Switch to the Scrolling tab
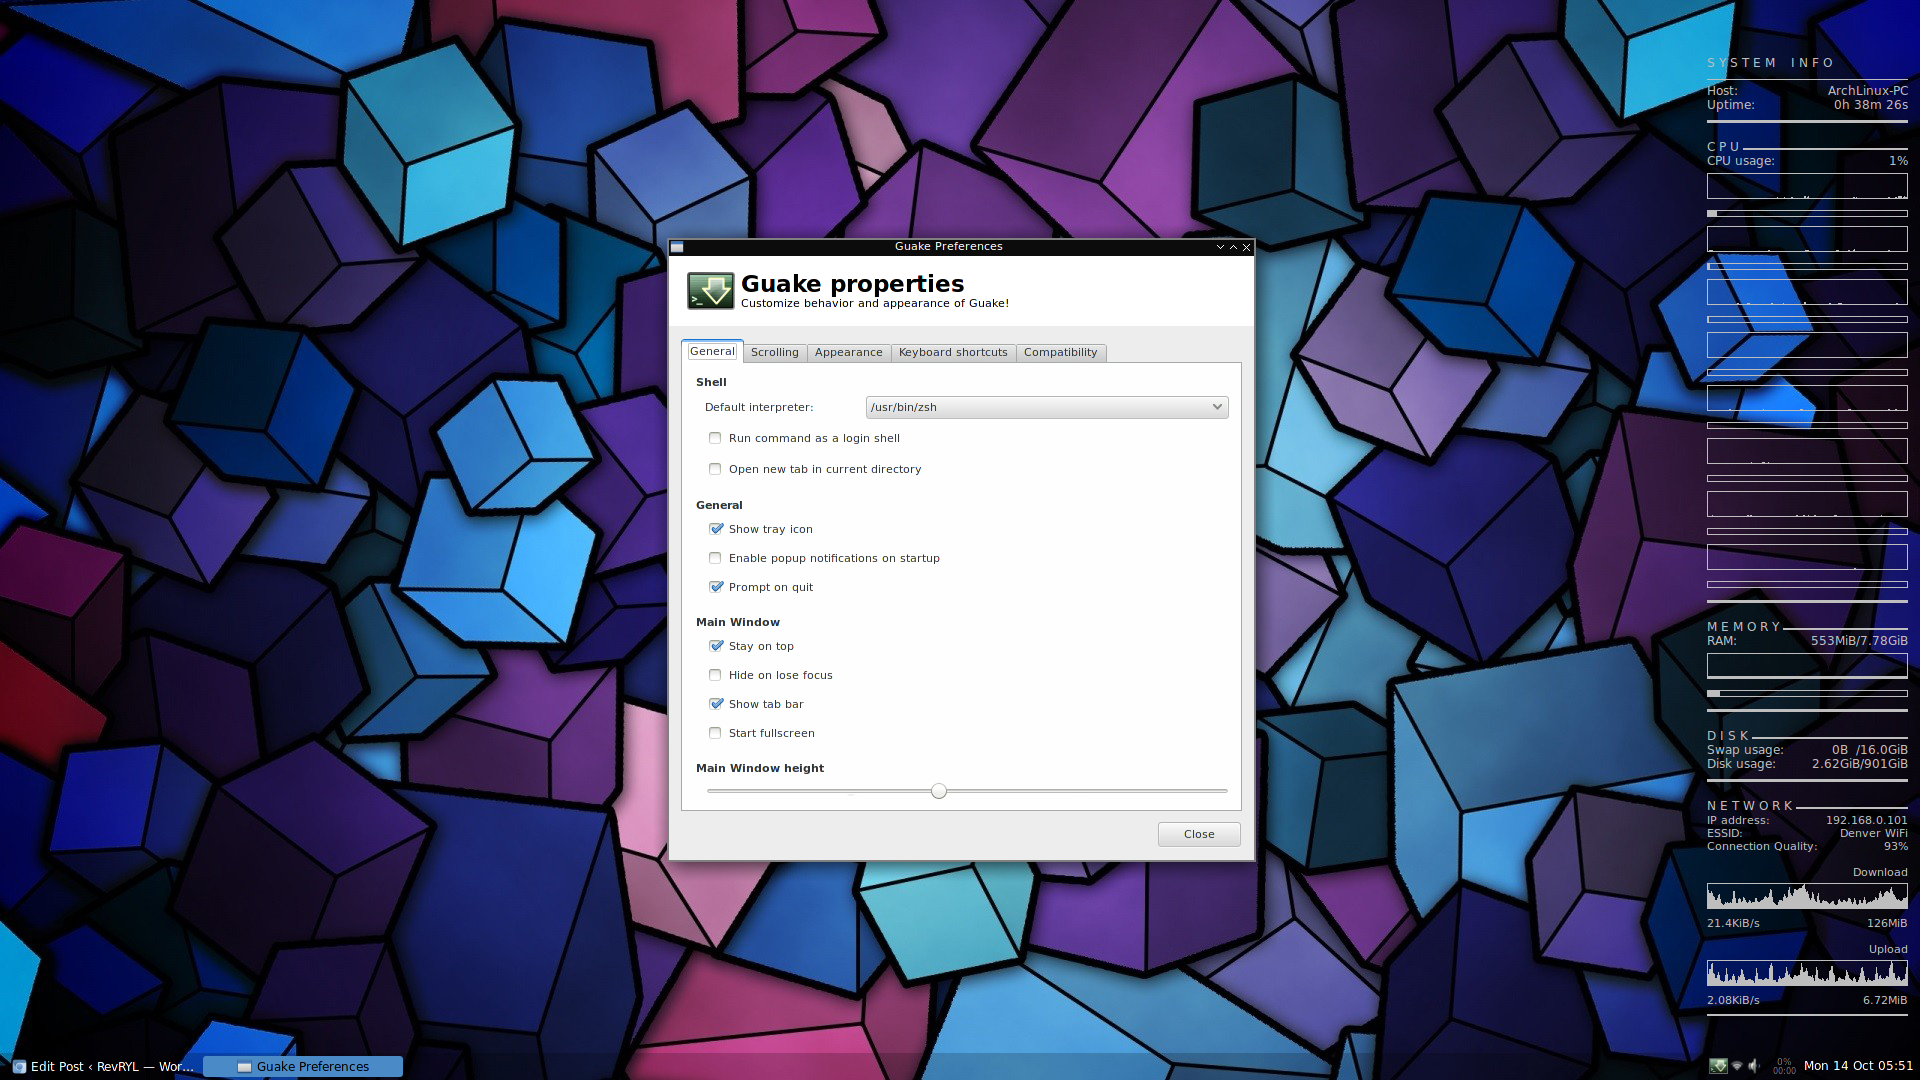1920x1080 pixels. click(x=775, y=352)
